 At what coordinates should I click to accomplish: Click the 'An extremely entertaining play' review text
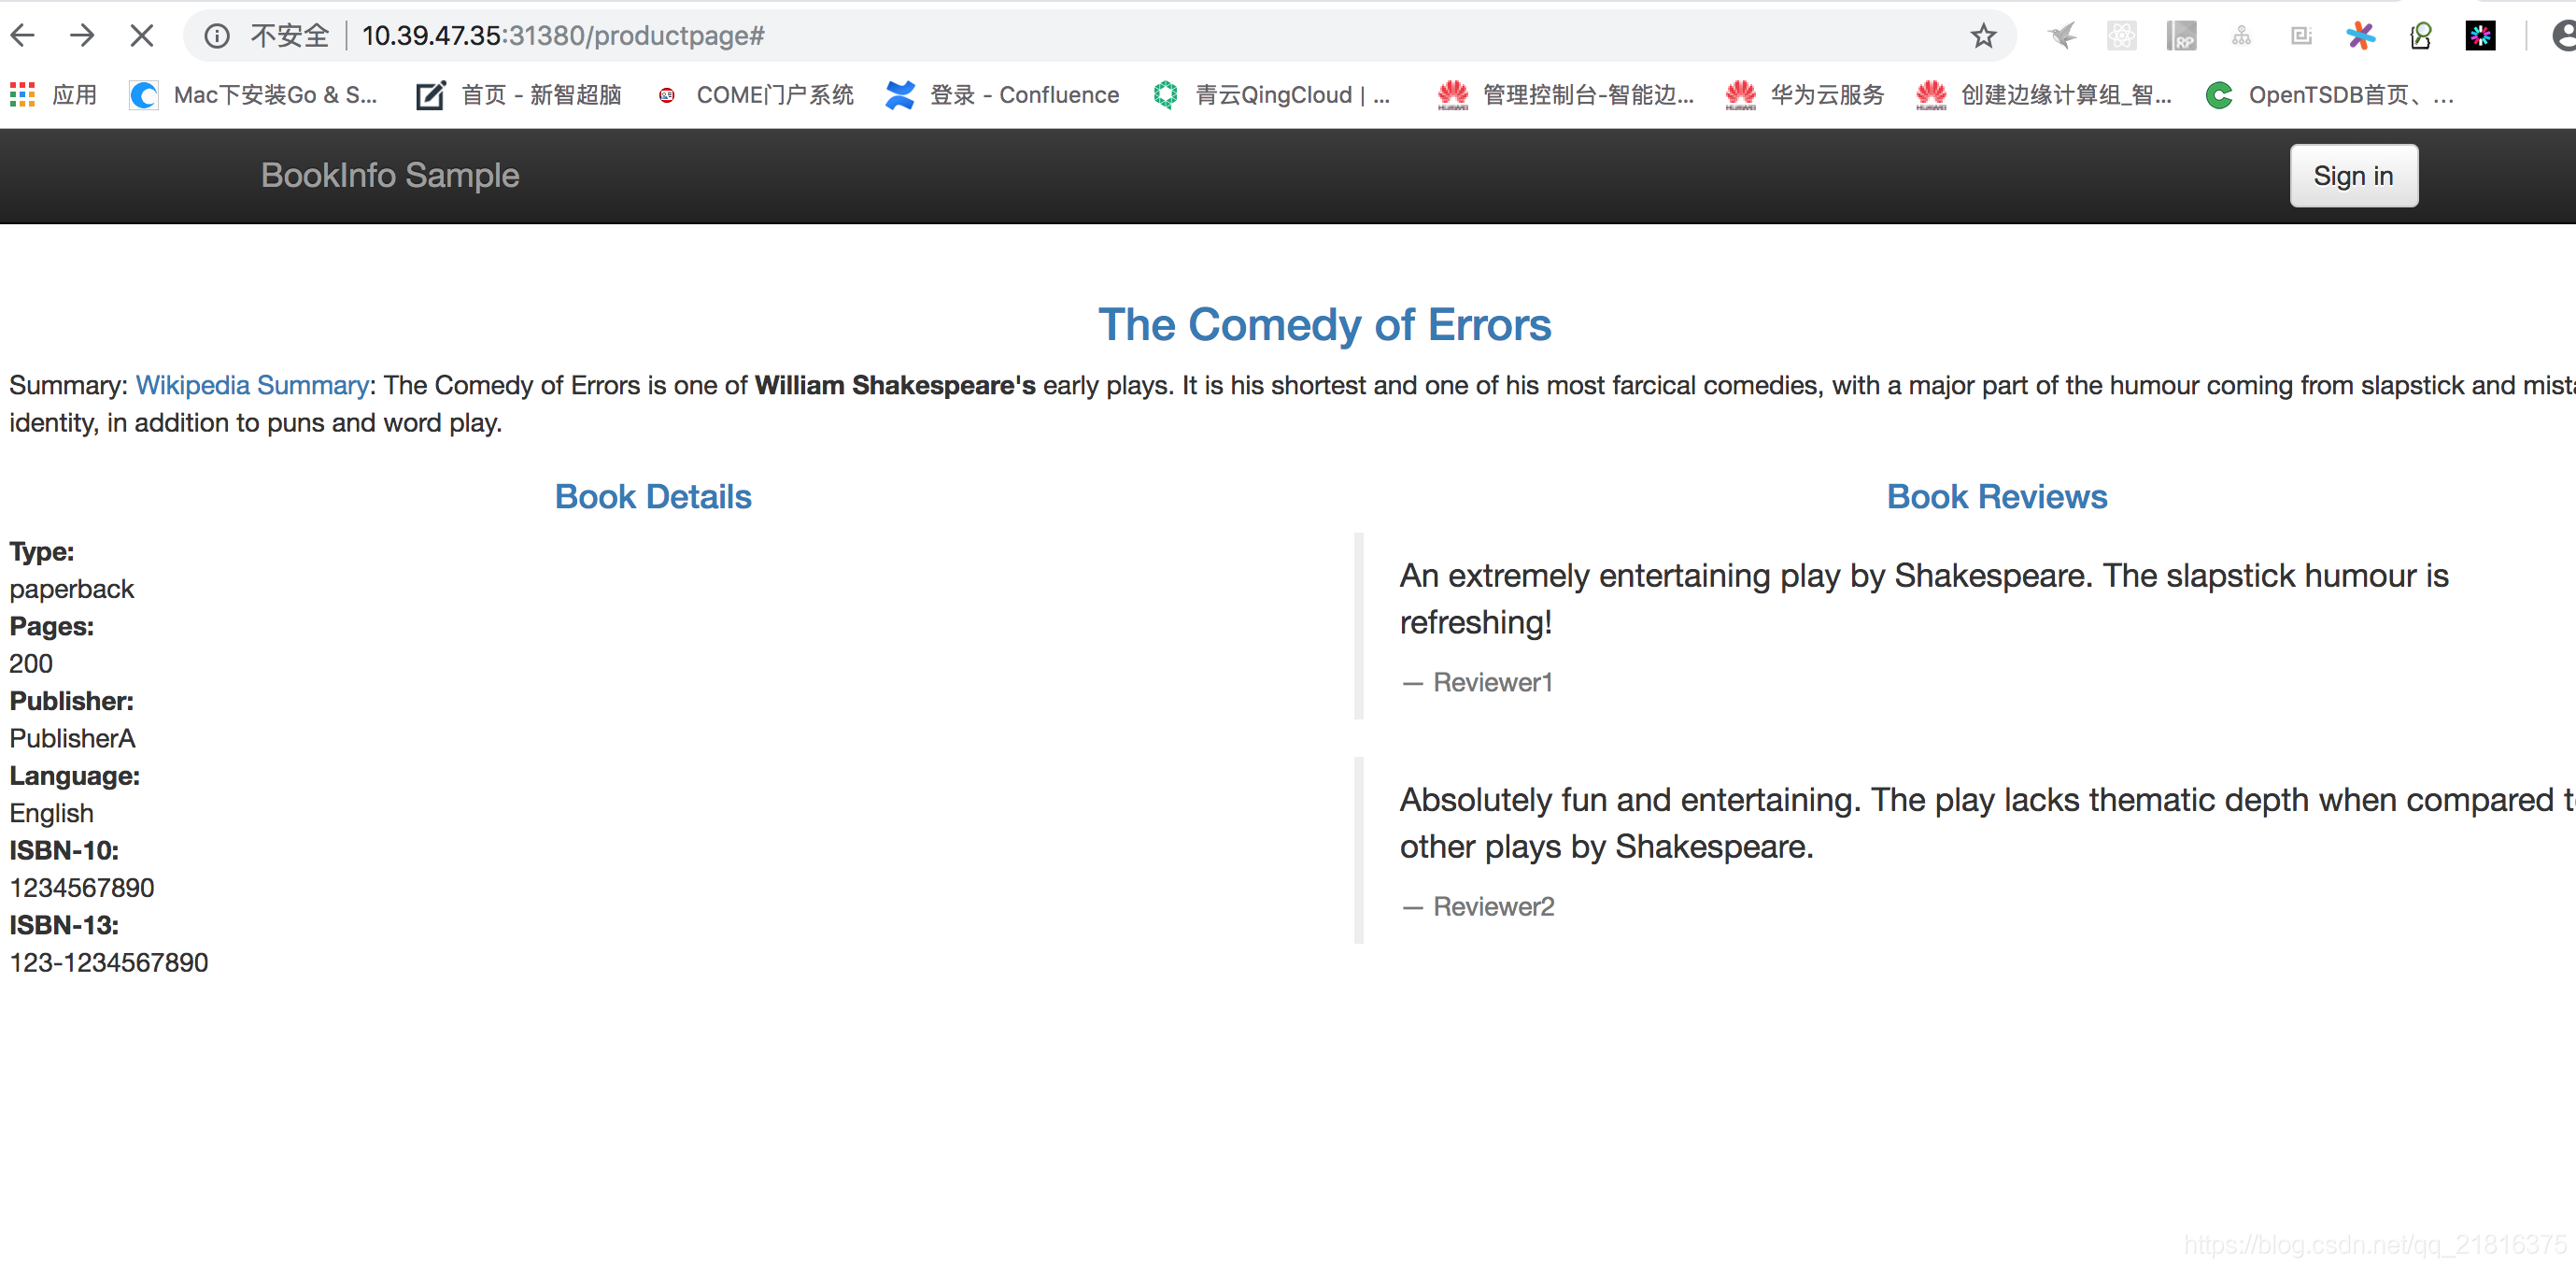pos(1923,599)
